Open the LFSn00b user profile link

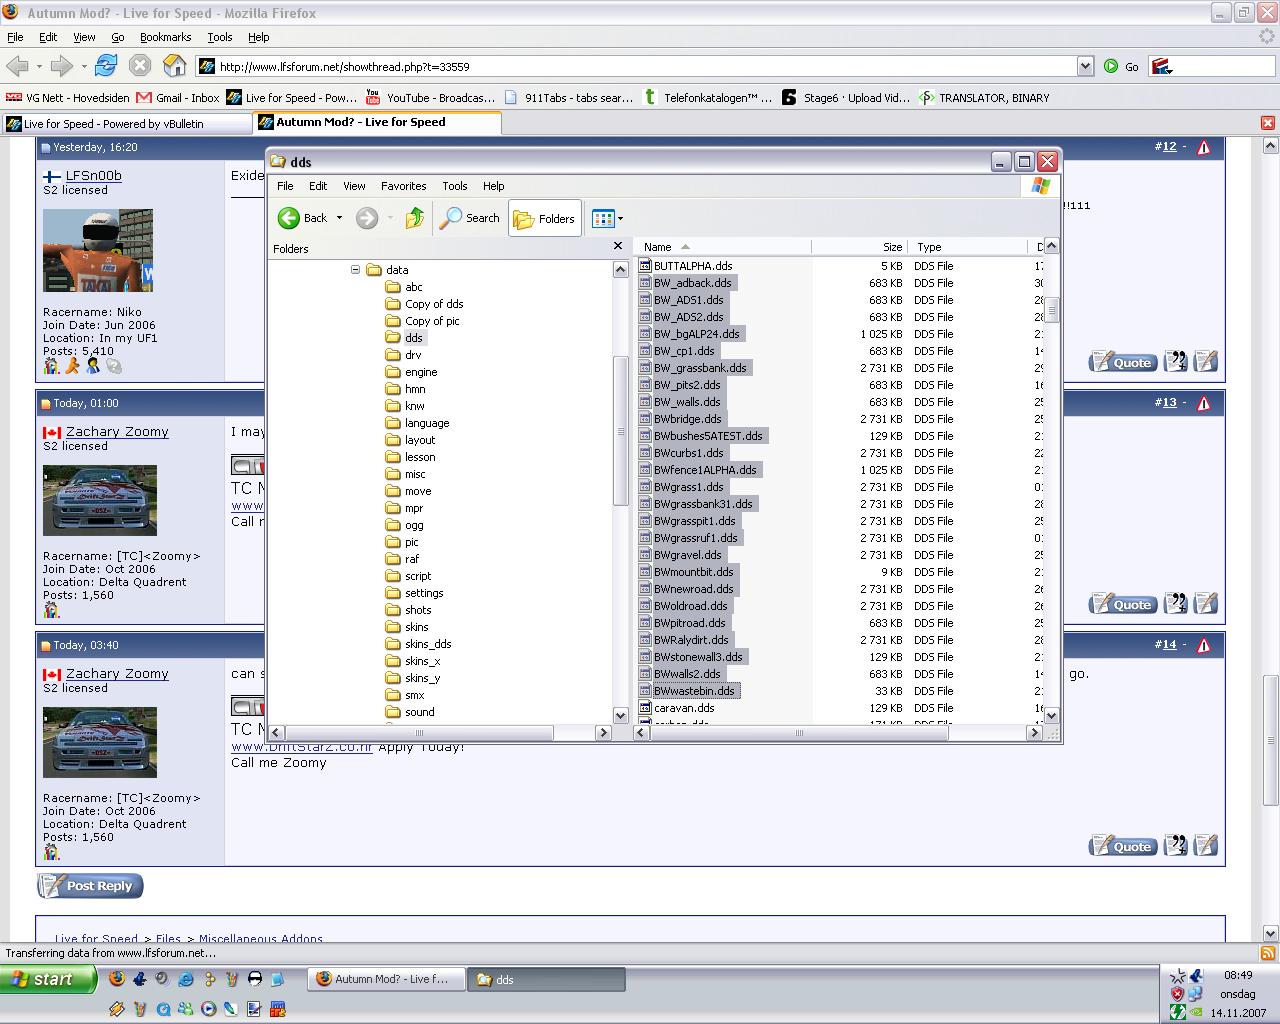point(94,176)
